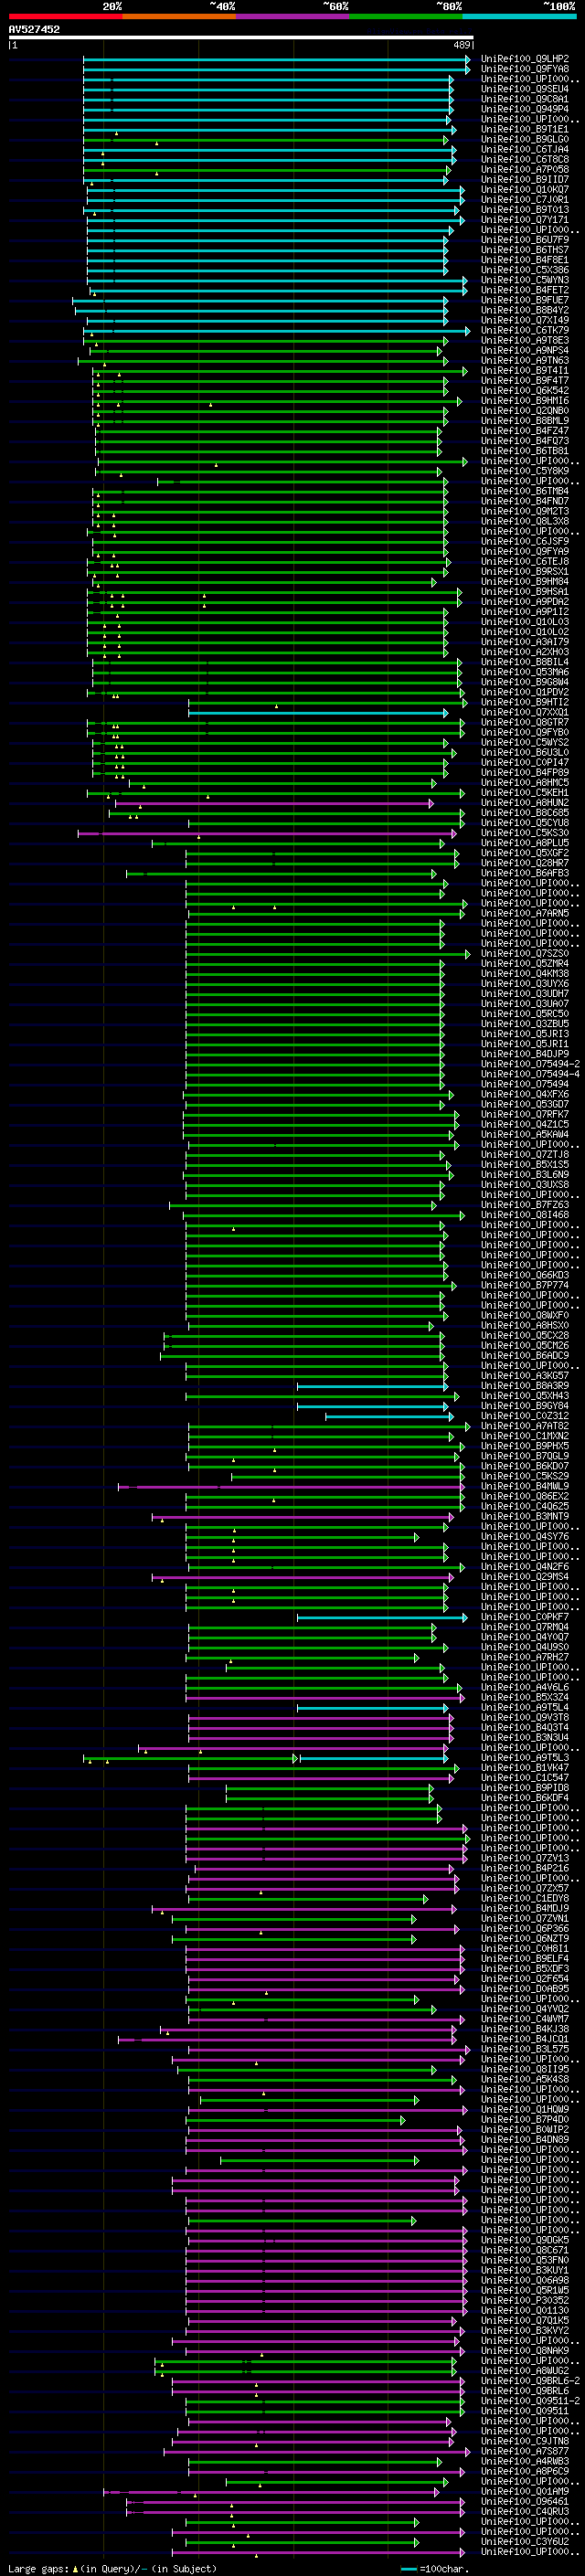Open hit UniRef100_B9T1E1
This screenshot has height=2576, width=585.
point(525,129)
